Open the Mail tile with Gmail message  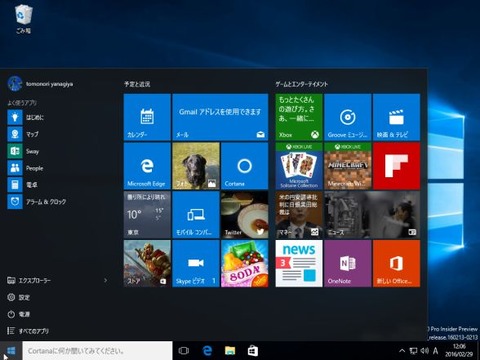(220, 117)
